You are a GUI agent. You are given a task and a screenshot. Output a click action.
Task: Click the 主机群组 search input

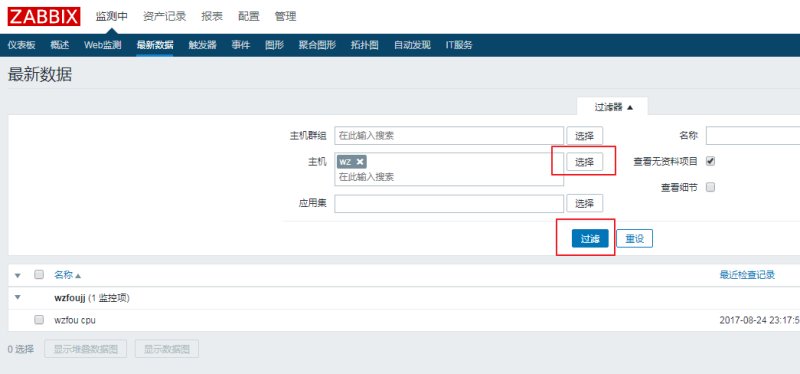[449, 136]
